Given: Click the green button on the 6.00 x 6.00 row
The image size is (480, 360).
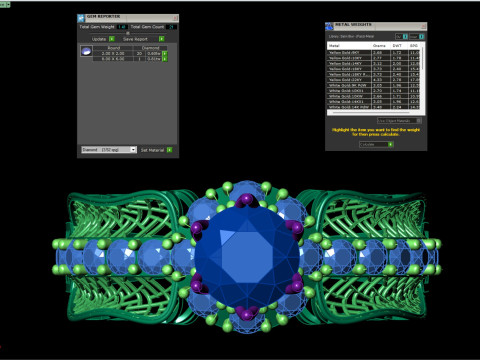Looking at the screenshot, I should tap(165, 59).
